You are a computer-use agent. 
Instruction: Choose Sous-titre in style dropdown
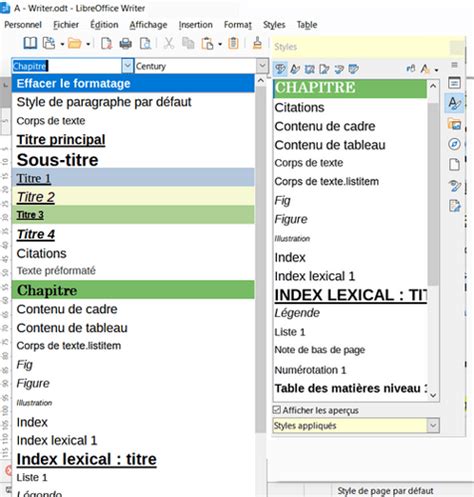[x=133, y=160]
